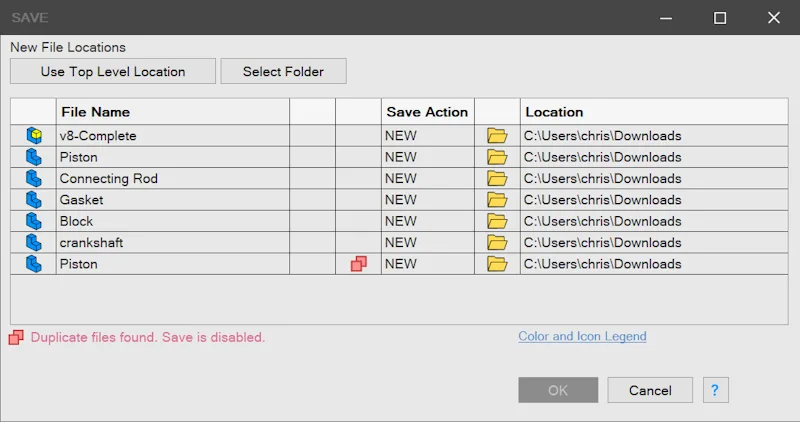Click the Location column header
Screen dimensions: 800x422
[x=654, y=112]
